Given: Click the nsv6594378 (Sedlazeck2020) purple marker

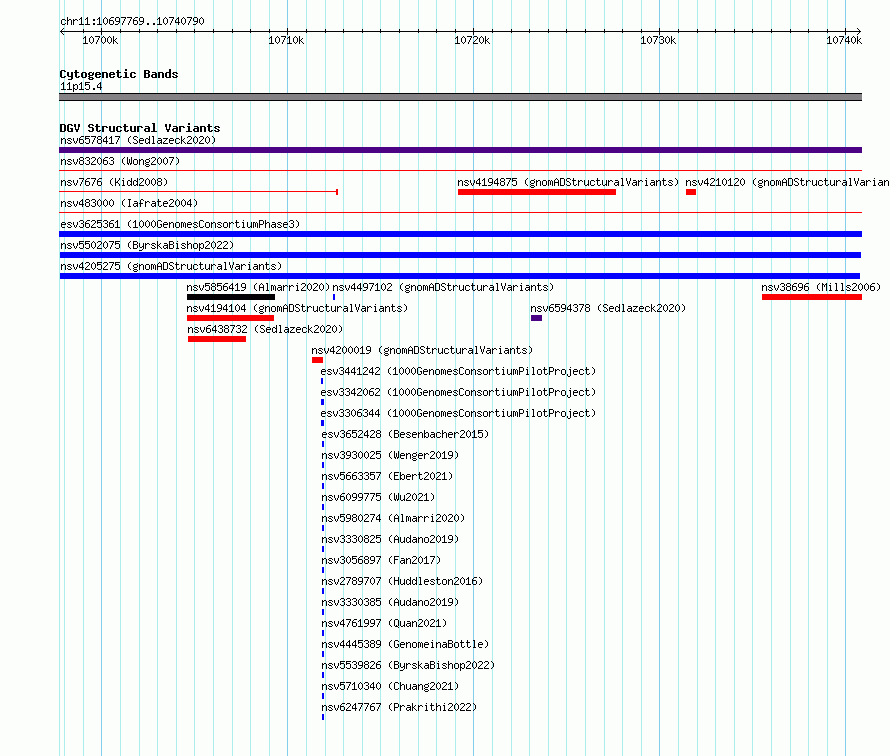Looking at the screenshot, I should point(536,318).
